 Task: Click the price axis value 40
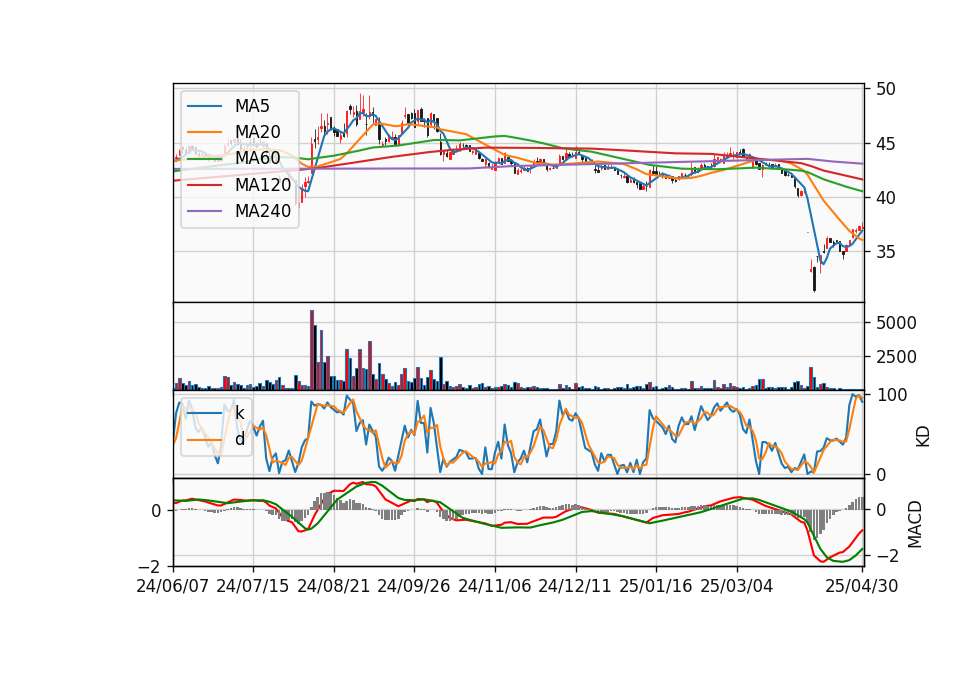[885, 198]
